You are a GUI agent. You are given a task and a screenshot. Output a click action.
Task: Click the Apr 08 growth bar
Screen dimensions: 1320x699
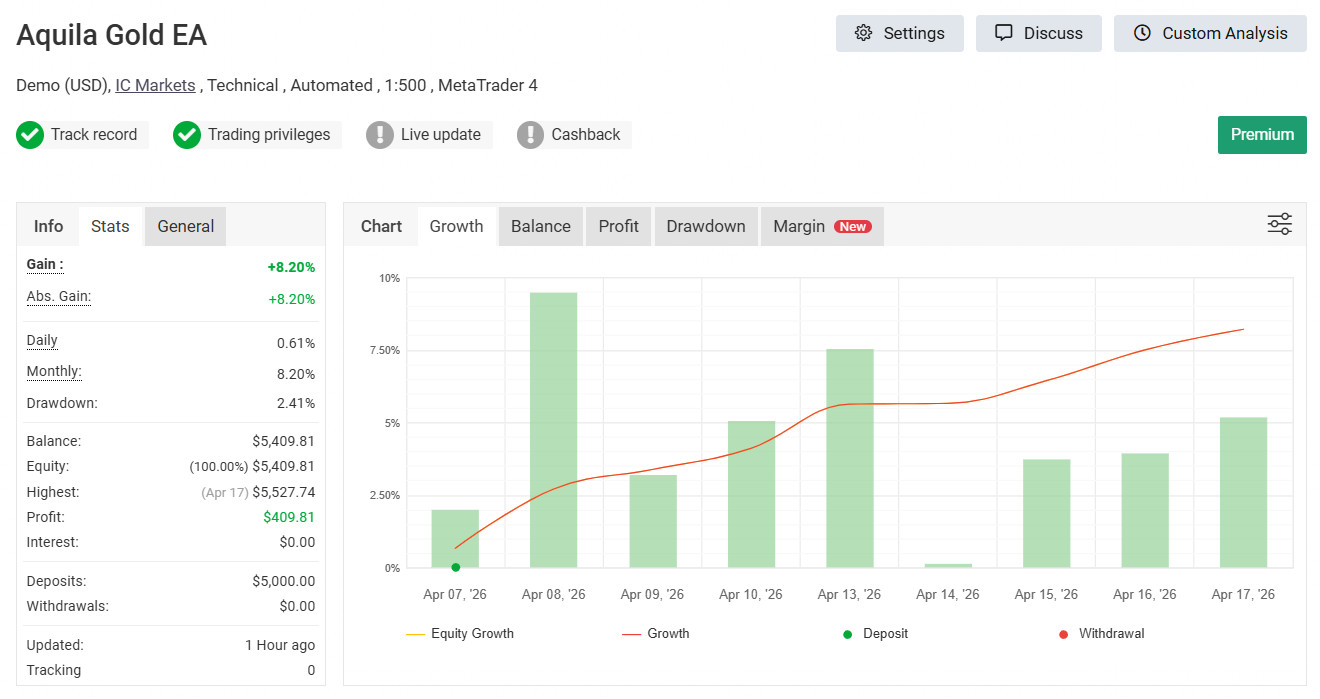click(x=554, y=430)
